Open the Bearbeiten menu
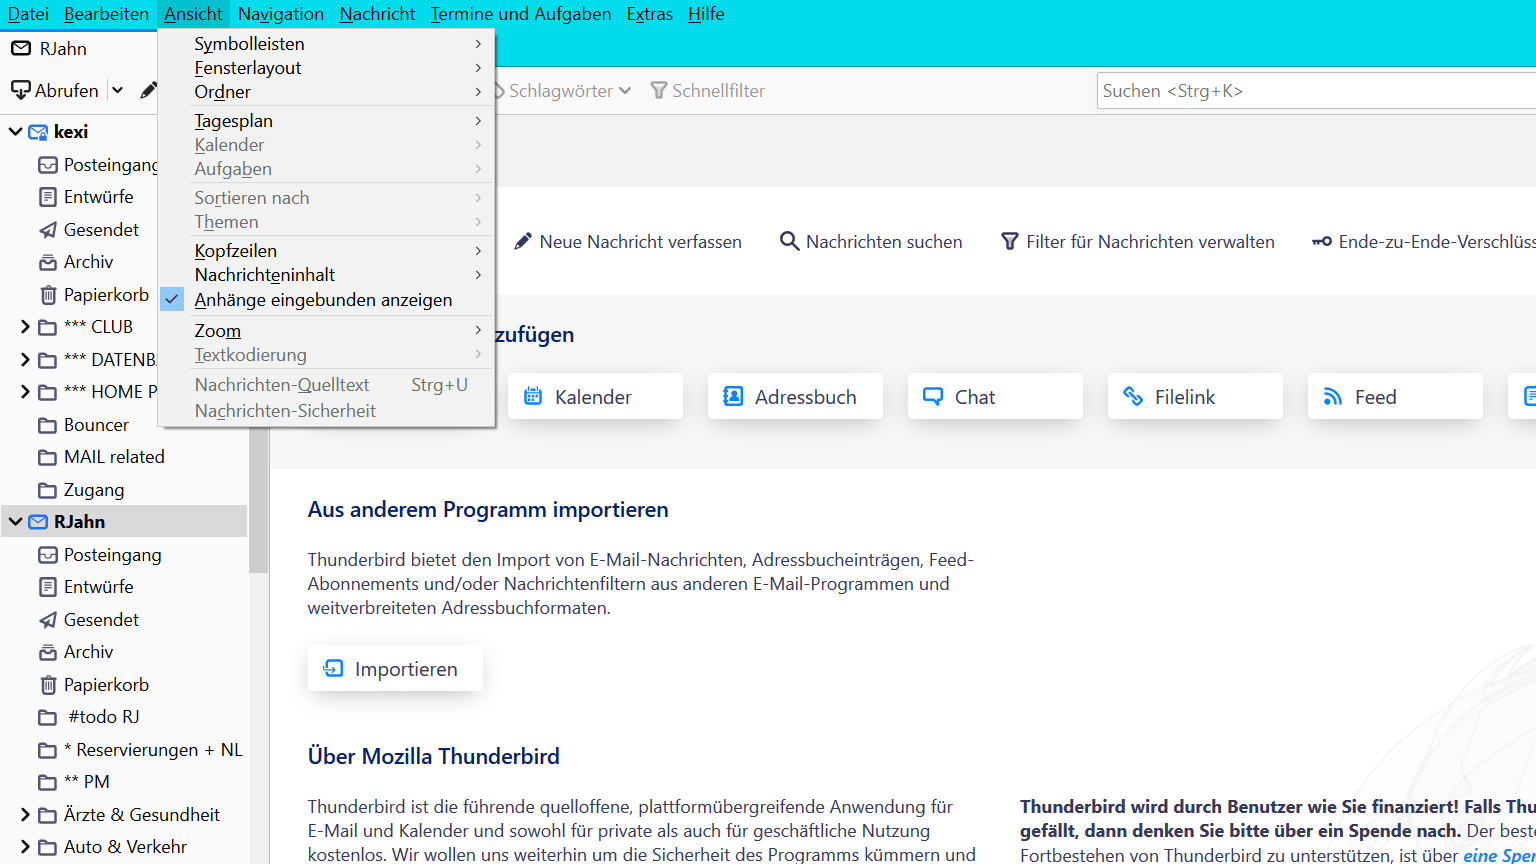This screenshot has height=864, width=1536. click(x=106, y=14)
